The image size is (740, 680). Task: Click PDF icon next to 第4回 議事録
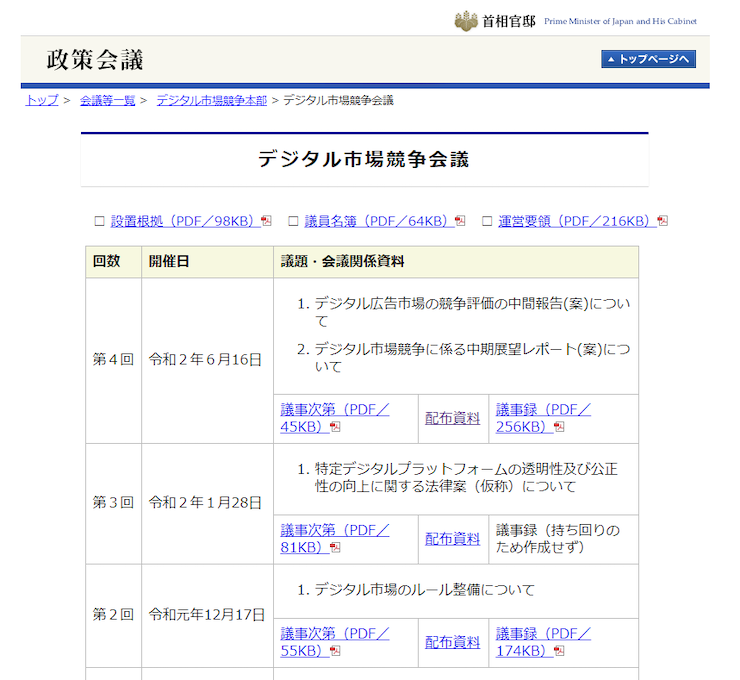tap(559, 427)
